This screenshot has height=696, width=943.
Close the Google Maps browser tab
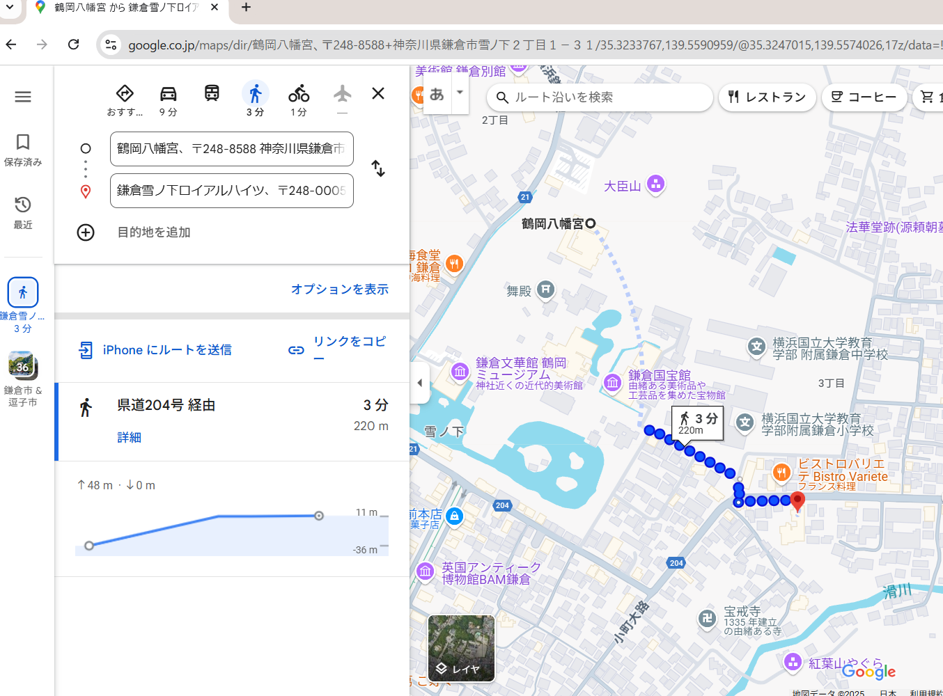(x=215, y=8)
